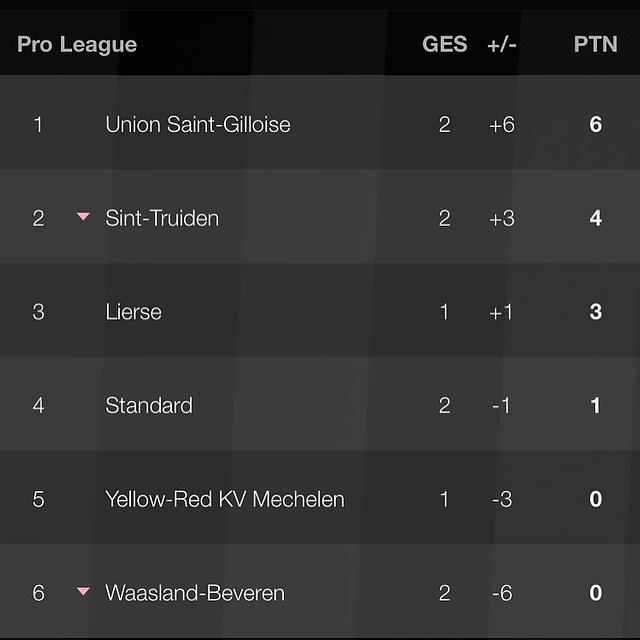This screenshot has width=640, height=640.
Task: Click Yellow-Red KV Mechelen's 0 points value
Action: (x=596, y=499)
